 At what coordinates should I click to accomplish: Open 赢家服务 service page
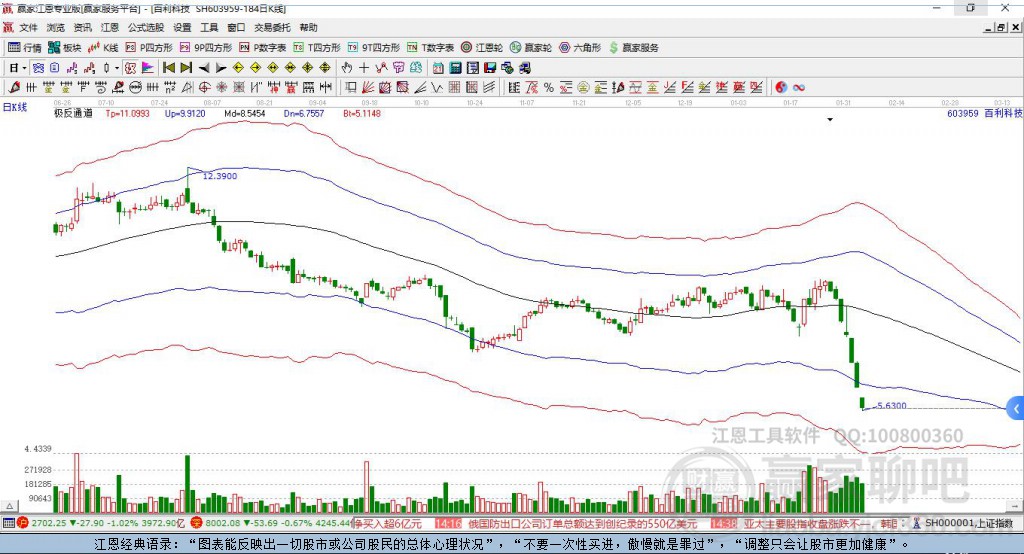633,48
